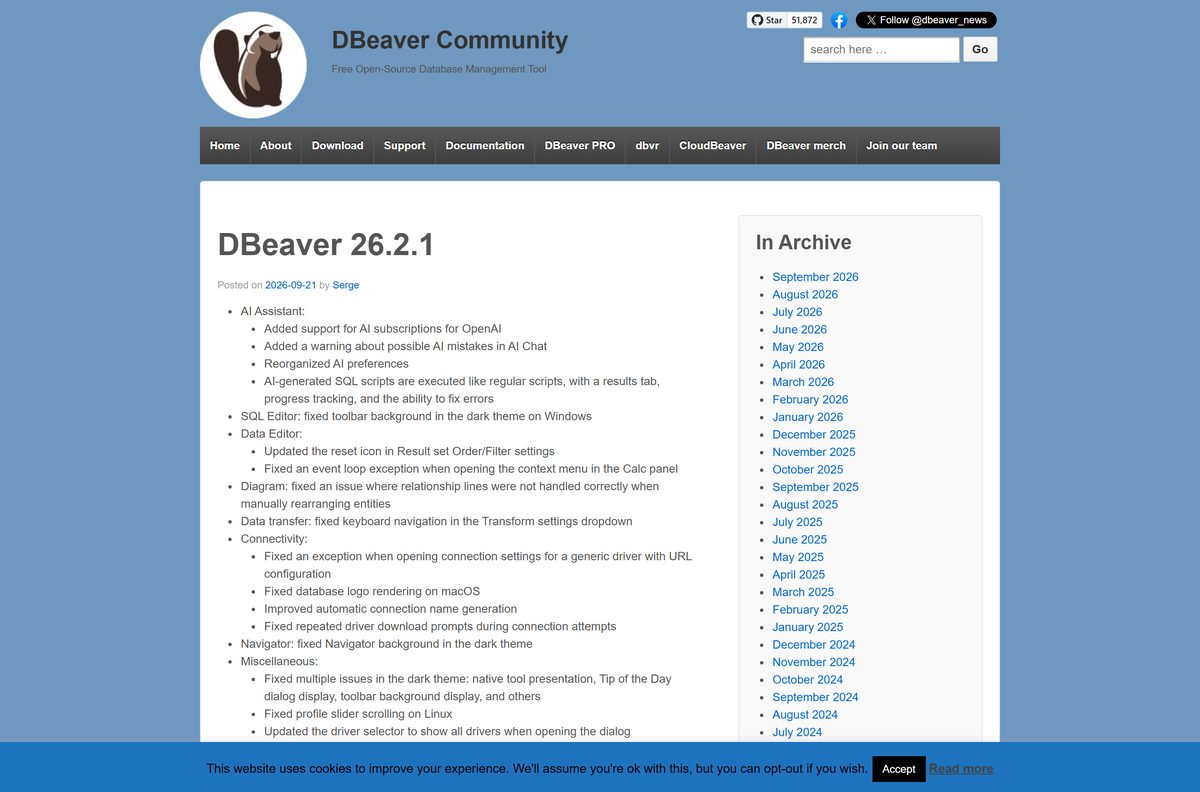Accept the cookie notice

point(898,769)
